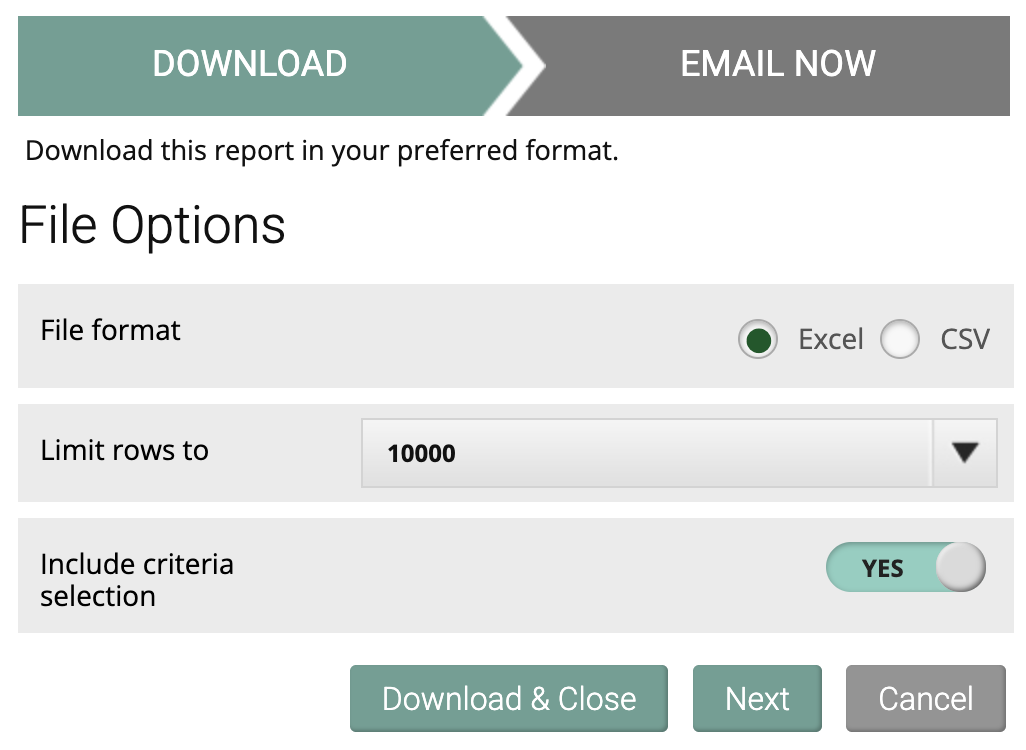Click the YES label on toggle
The height and width of the screenshot is (750, 1026).
click(x=882, y=569)
